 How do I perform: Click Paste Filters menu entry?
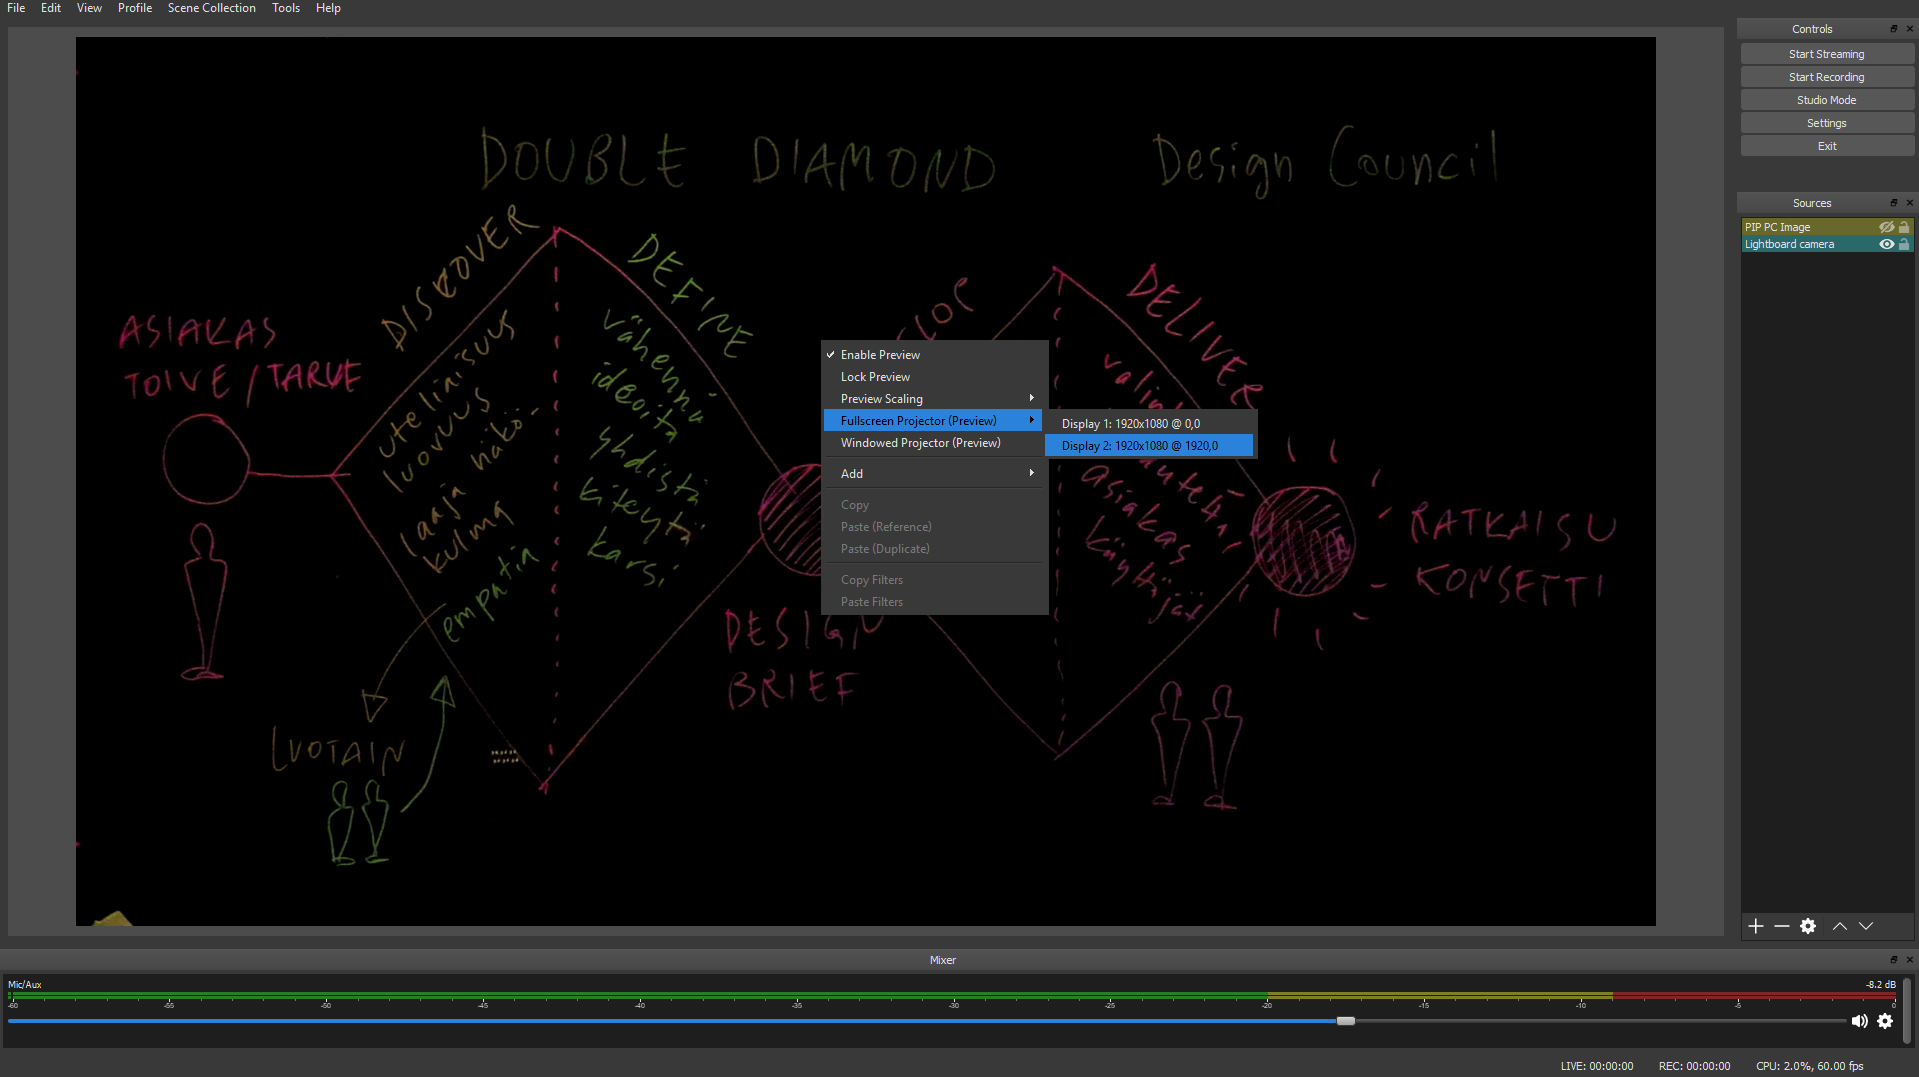(934, 602)
